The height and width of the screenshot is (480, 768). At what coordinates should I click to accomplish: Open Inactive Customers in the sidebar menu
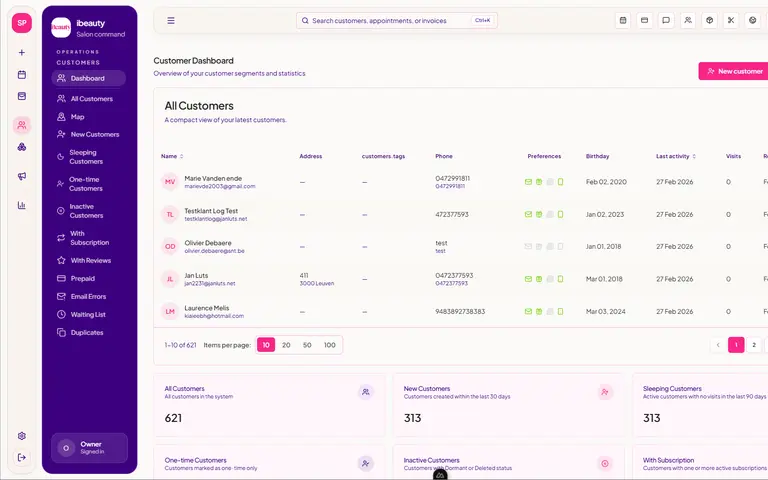pyautogui.click(x=88, y=211)
